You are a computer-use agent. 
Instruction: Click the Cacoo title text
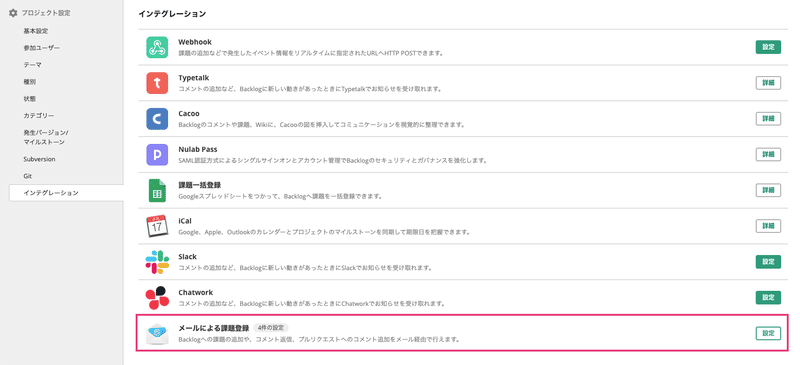[190, 113]
